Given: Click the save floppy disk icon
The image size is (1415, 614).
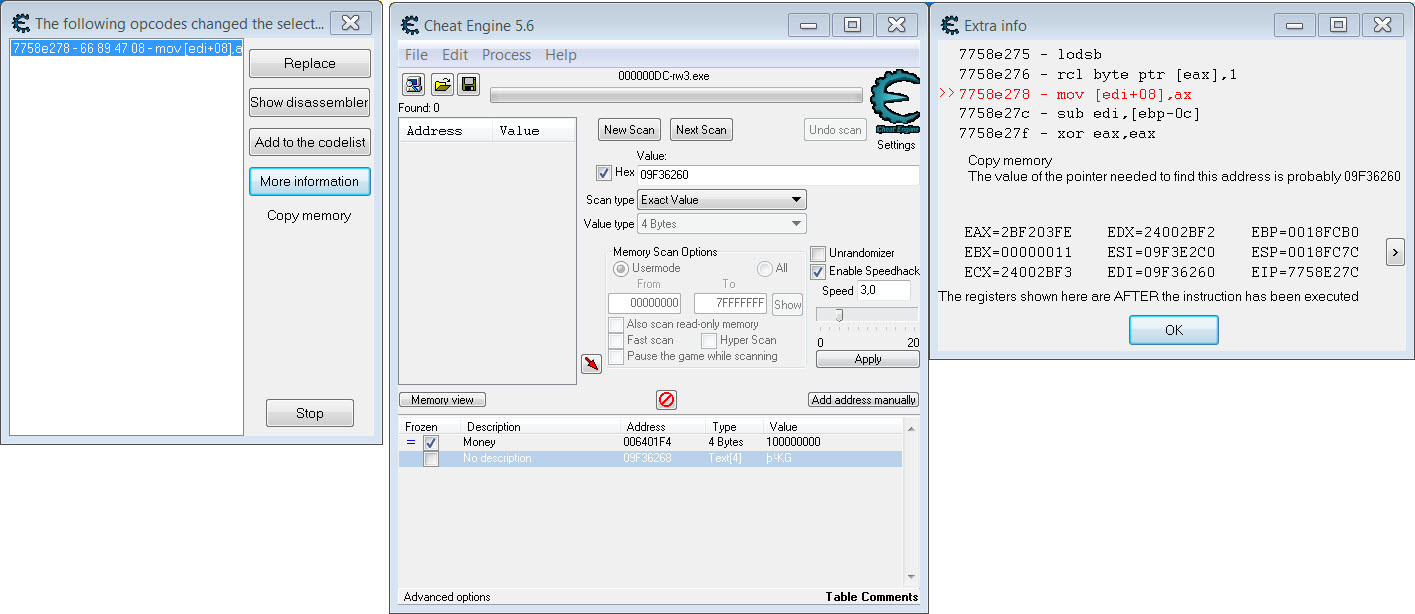Looking at the screenshot, I should (468, 85).
